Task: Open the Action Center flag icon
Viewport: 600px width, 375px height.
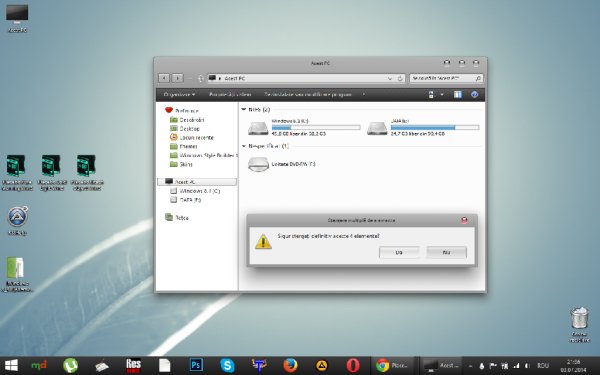Action: point(493,366)
